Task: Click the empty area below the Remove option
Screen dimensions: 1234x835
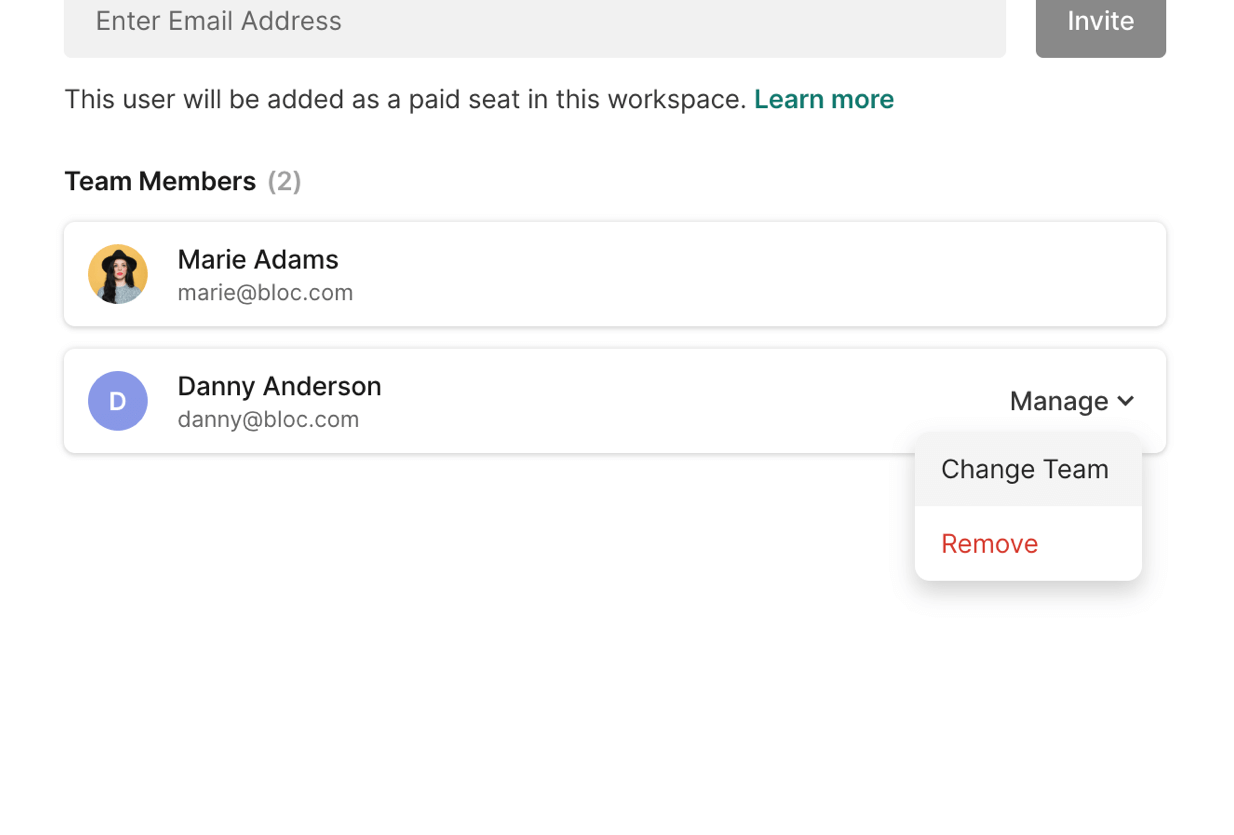Action: (1027, 680)
